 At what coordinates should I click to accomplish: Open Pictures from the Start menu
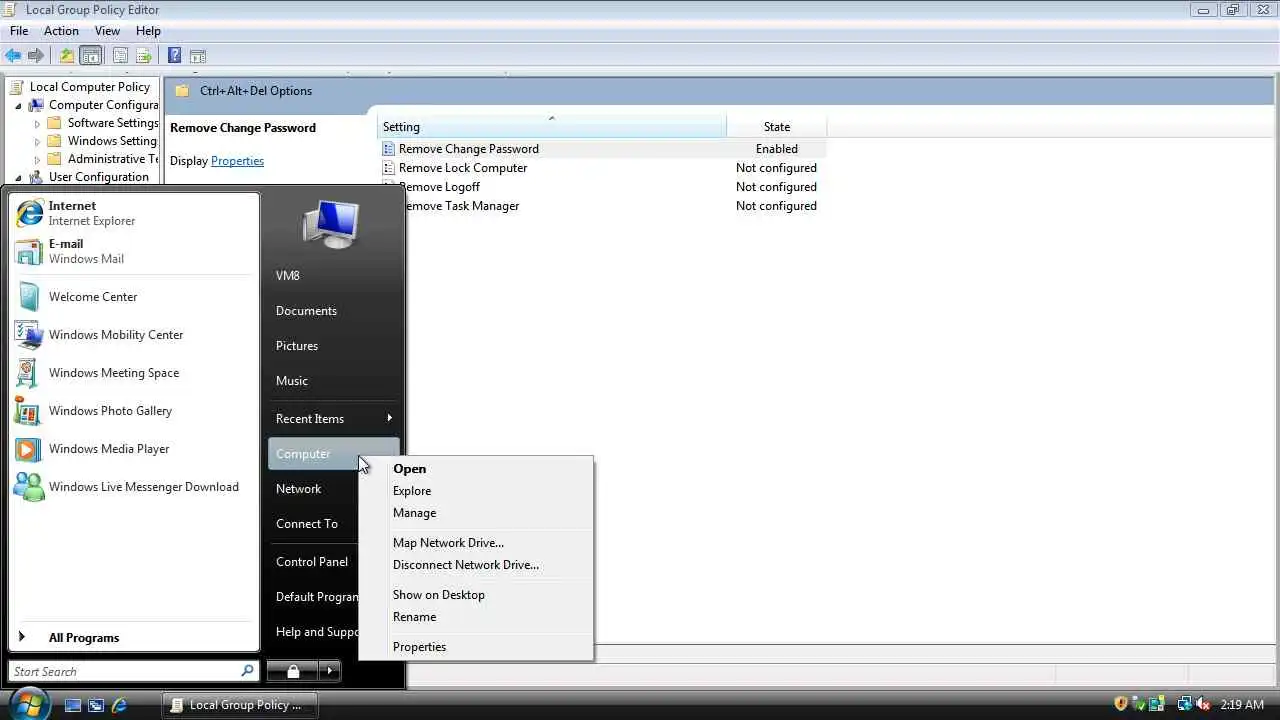pyautogui.click(x=297, y=346)
